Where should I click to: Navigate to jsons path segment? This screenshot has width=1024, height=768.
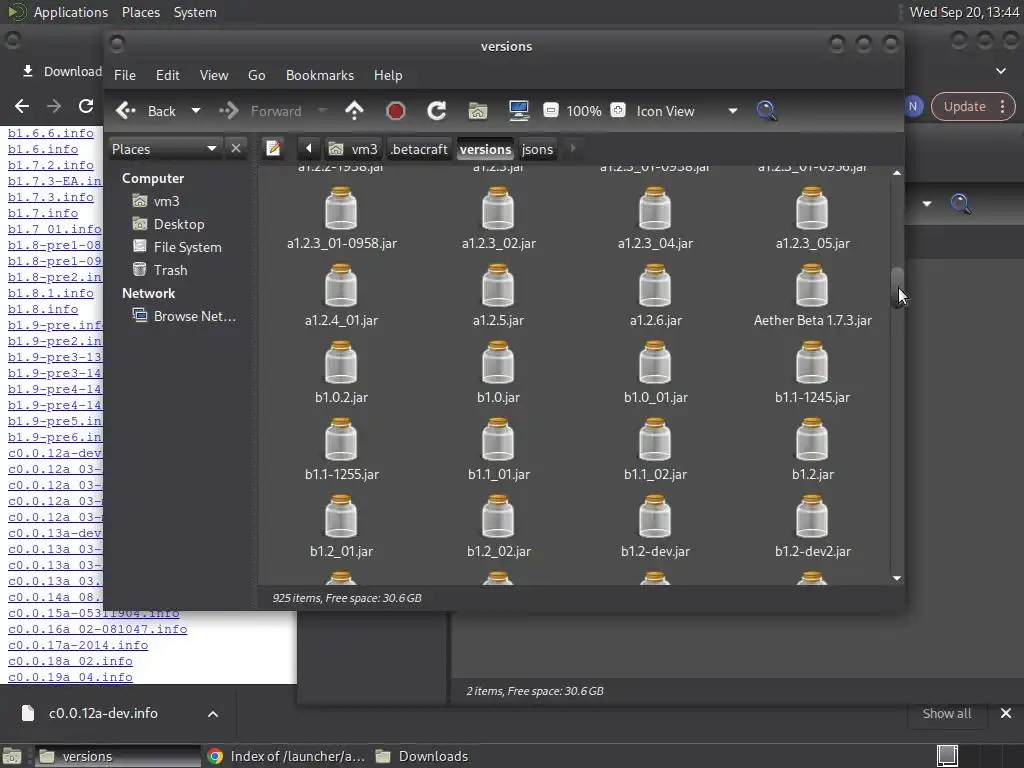pos(537,149)
